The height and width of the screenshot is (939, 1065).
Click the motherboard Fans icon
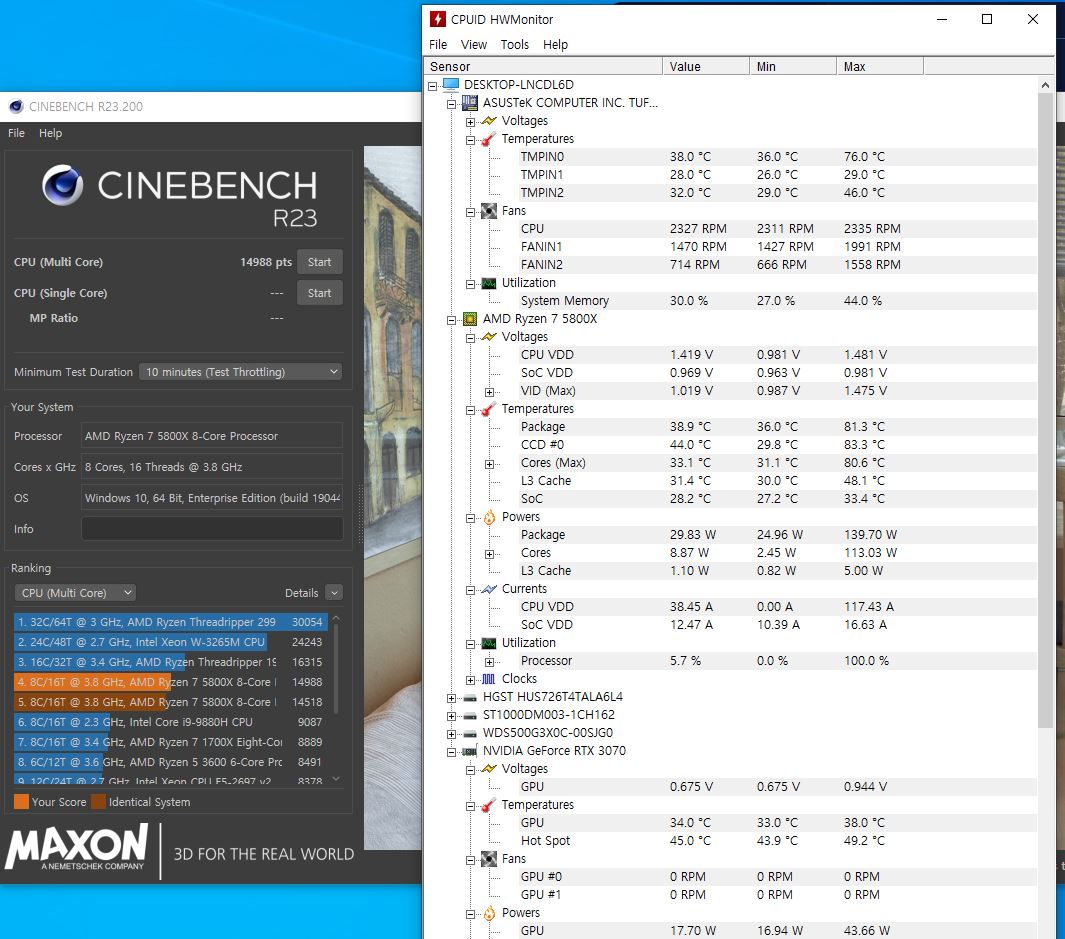489,211
